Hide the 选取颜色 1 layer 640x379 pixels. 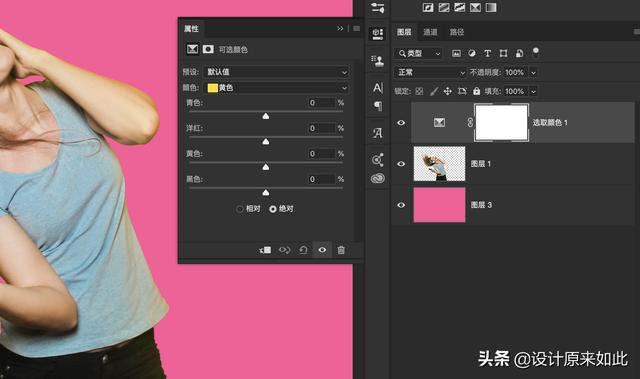[x=401, y=122]
